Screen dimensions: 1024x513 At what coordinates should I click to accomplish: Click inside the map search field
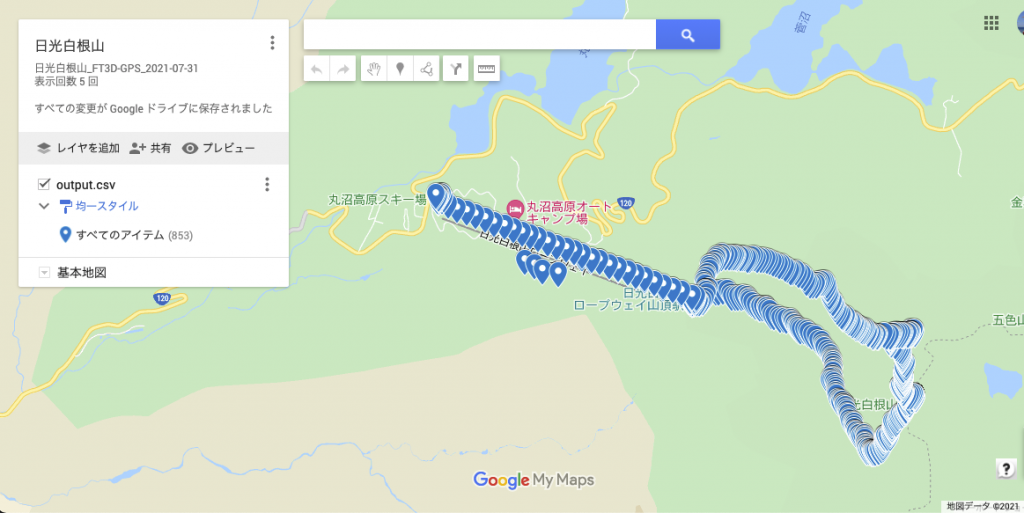(x=480, y=35)
